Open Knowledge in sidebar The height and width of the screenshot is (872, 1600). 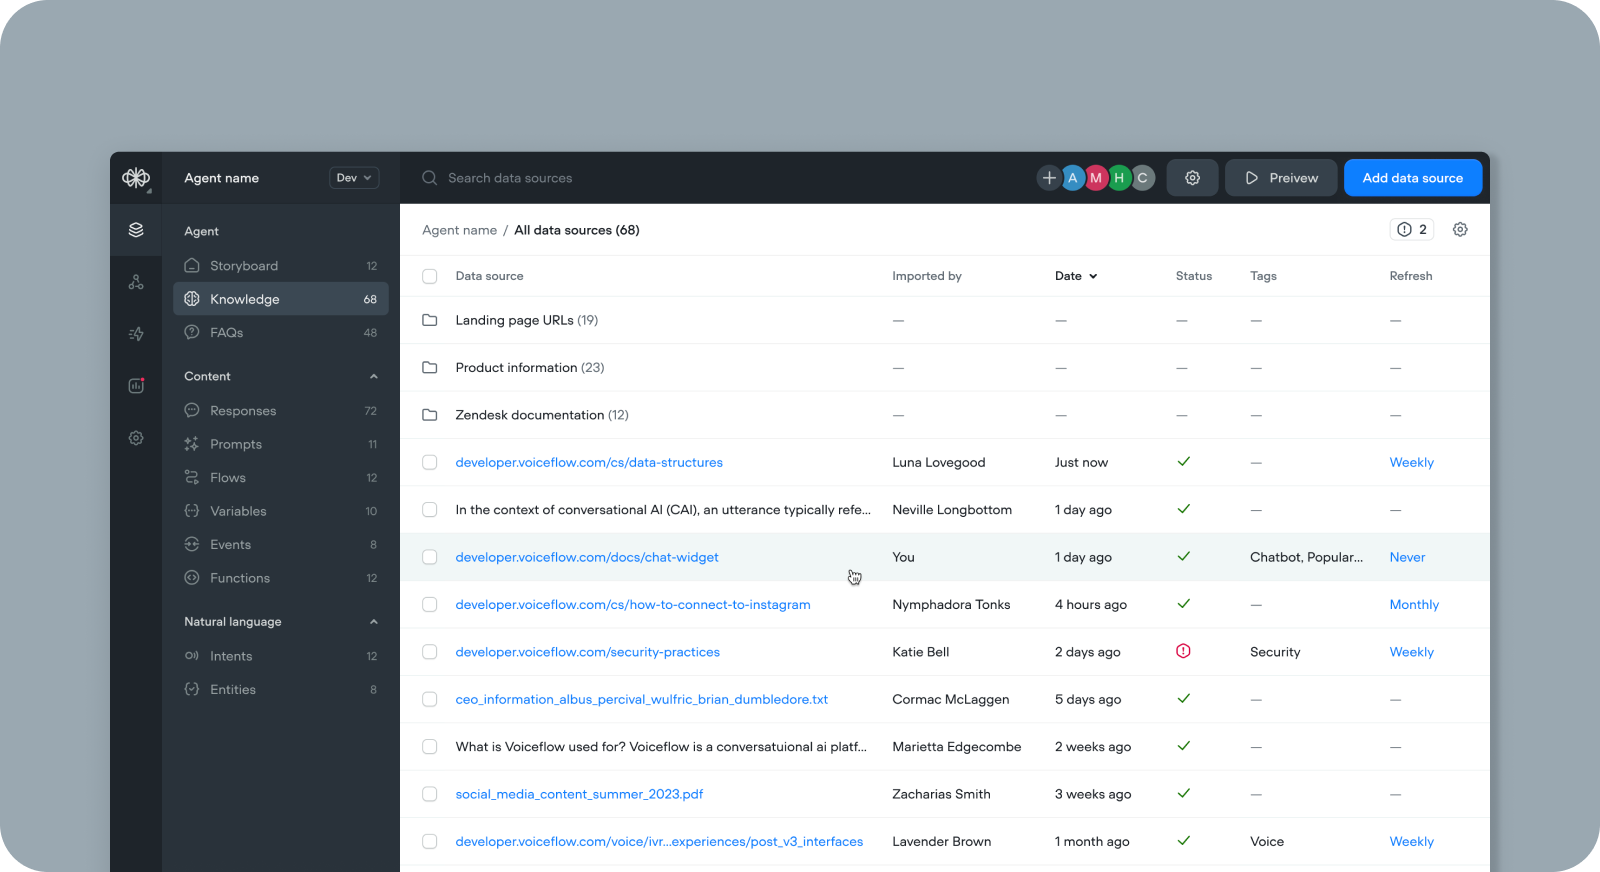click(x=281, y=299)
